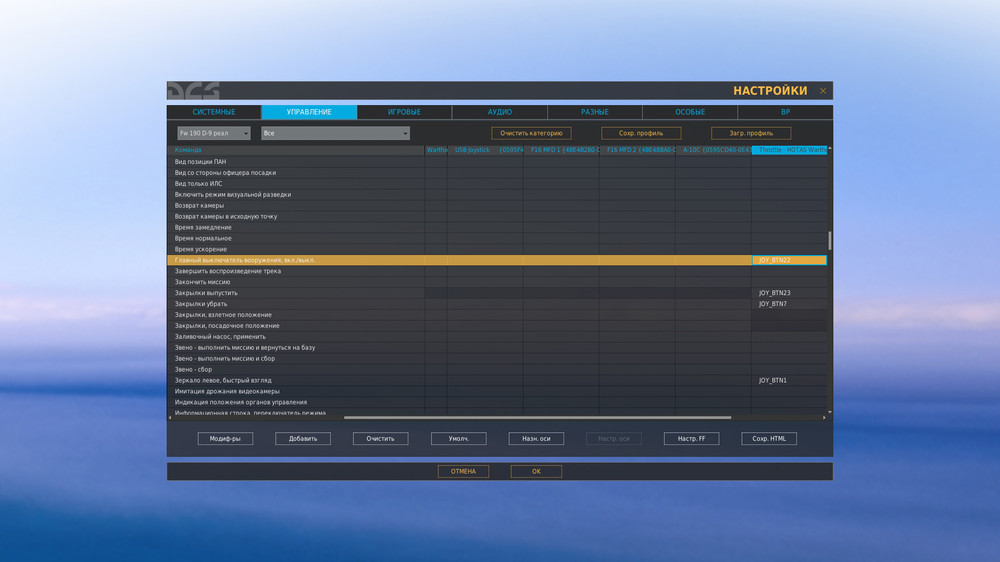Viewport: 1000px width, 562px height.
Task: Expand the Все category dropdown
Action: pos(335,133)
